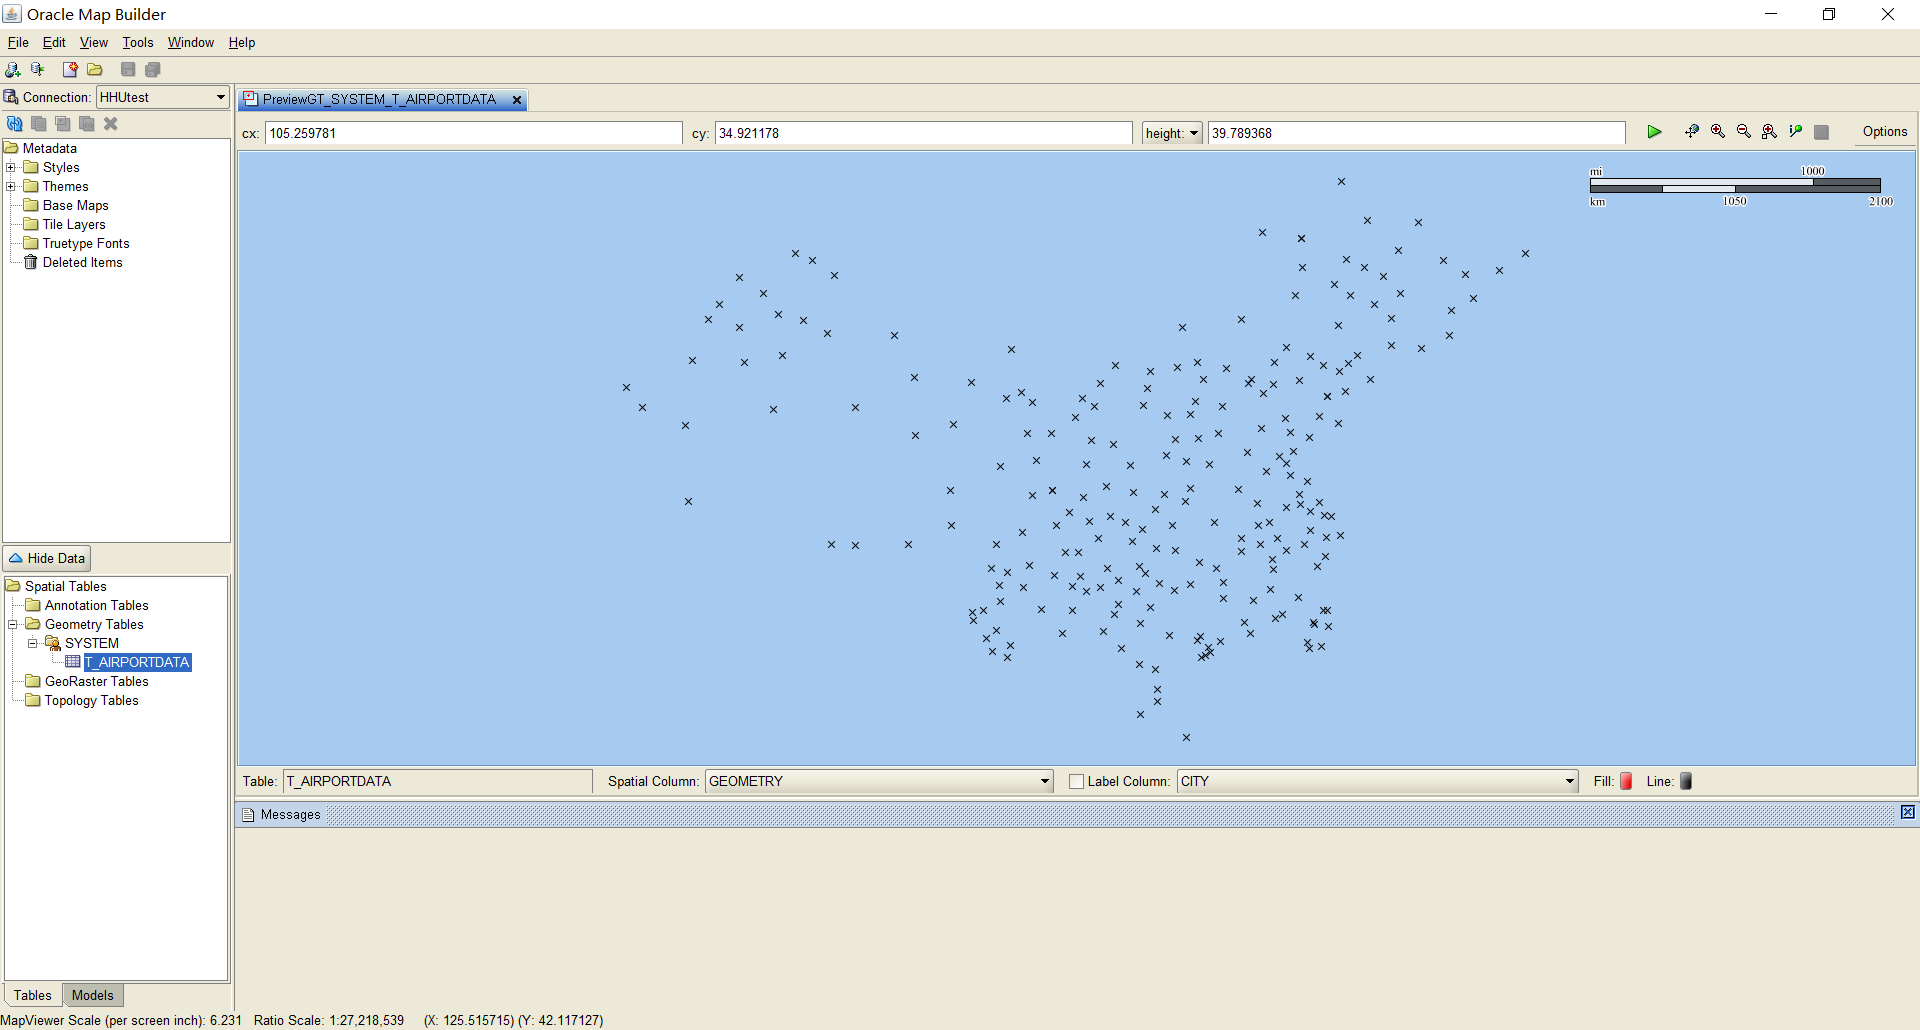Zoom out on the map preview
The image size is (1920, 1030).
click(x=1745, y=131)
